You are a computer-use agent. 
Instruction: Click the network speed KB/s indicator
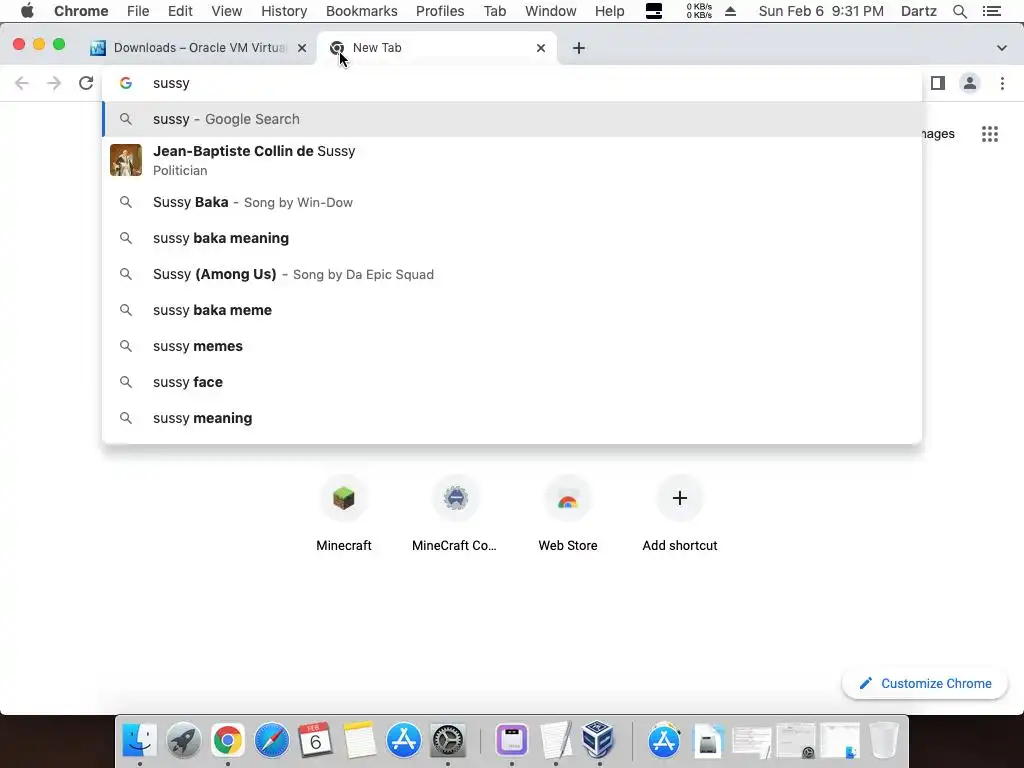[699, 11]
